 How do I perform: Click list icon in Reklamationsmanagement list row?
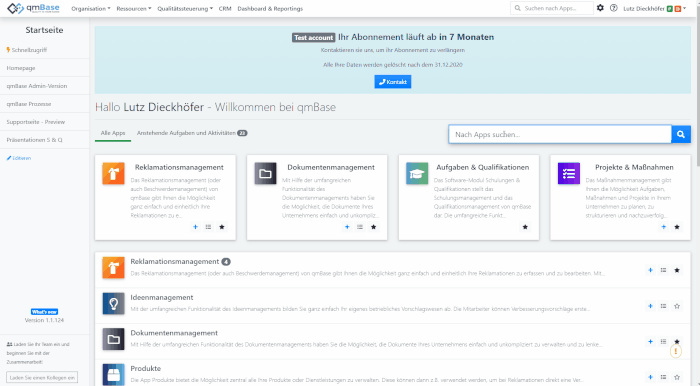tap(664, 270)
